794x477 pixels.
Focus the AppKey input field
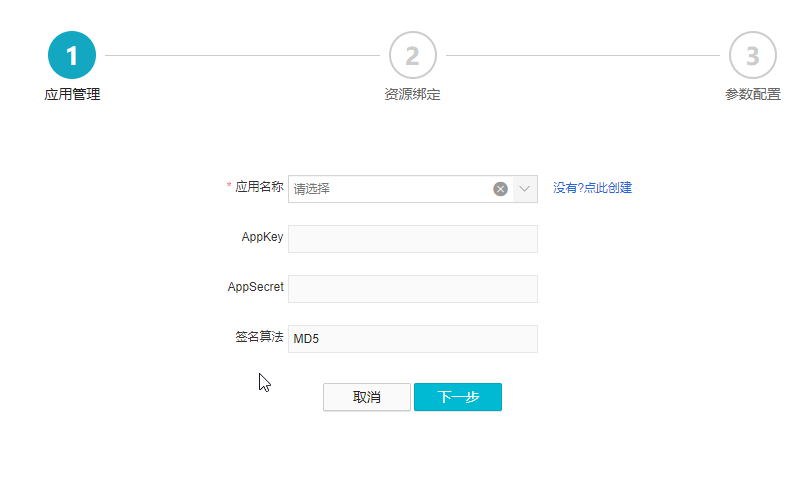point(413,239)
